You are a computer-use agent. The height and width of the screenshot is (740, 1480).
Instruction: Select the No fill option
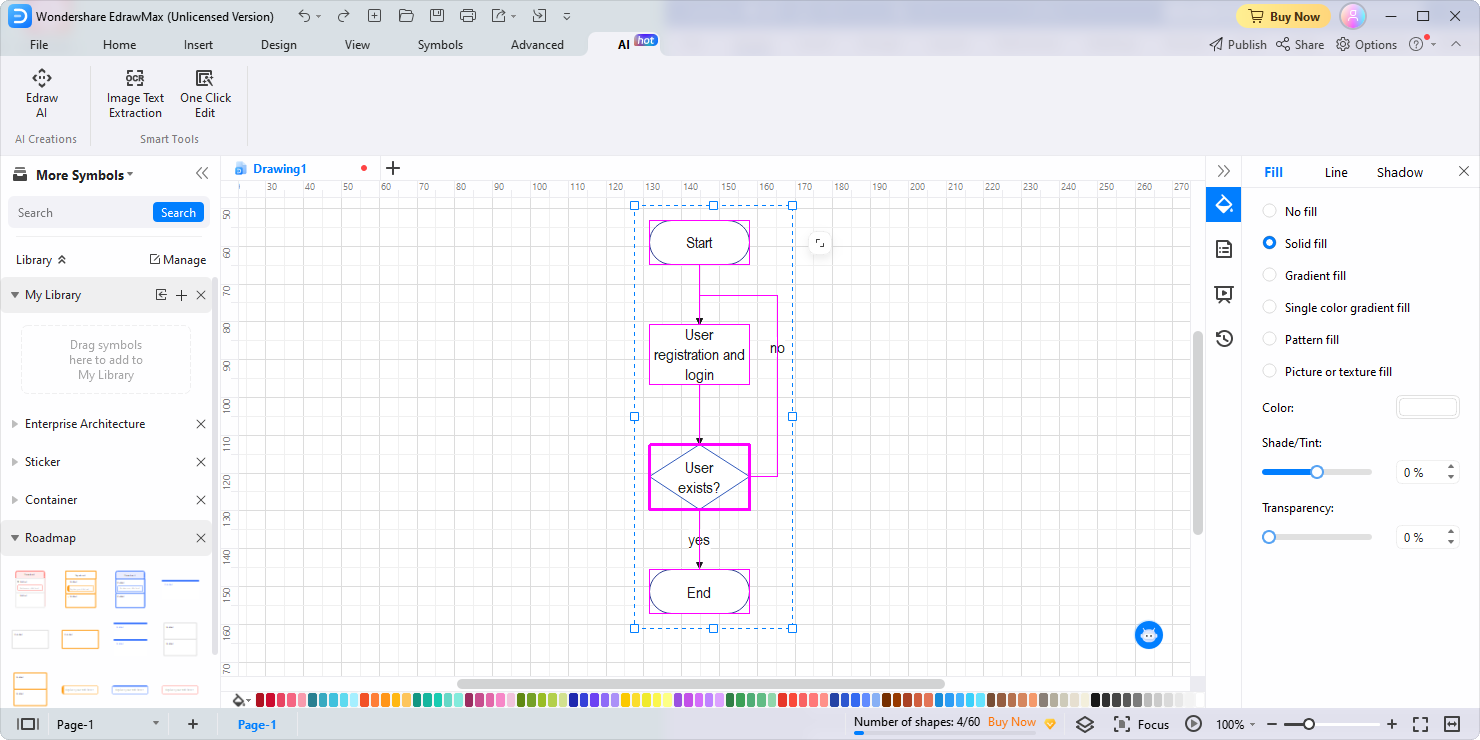click(1290, 211)
